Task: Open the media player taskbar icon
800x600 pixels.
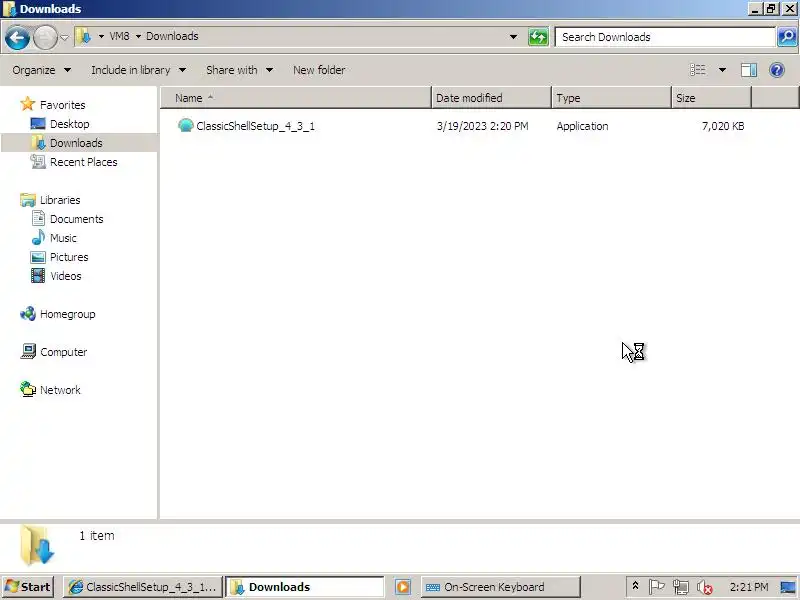Action: point(403,587)
